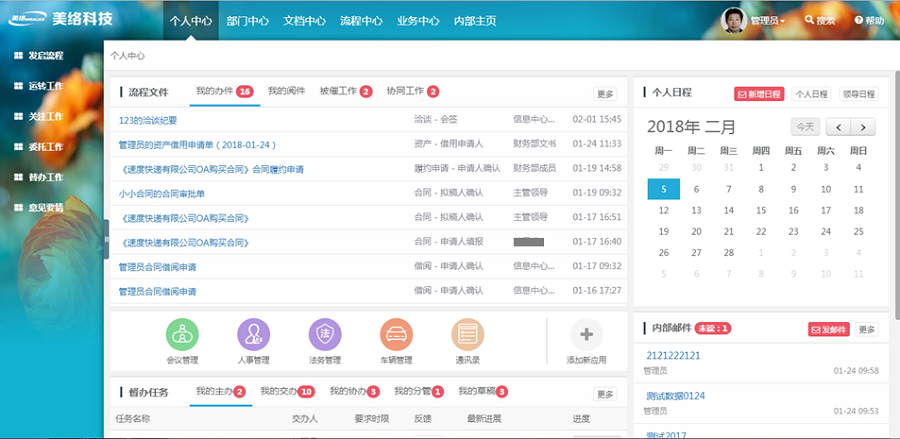Open the 文档中心 top menu
Screen dimensions: 900x439
point(304,20)
